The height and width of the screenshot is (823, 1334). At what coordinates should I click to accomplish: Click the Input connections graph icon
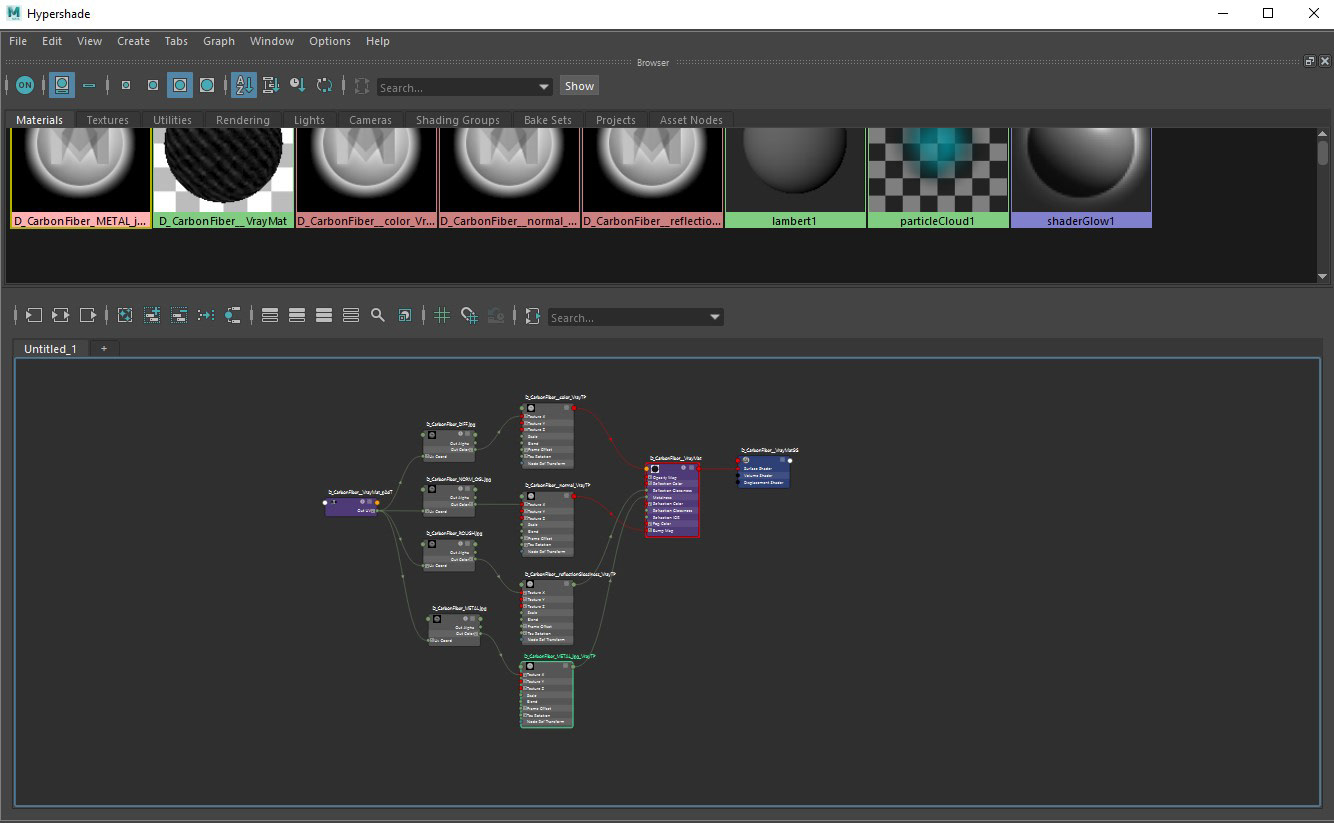(x=34, y=315)
